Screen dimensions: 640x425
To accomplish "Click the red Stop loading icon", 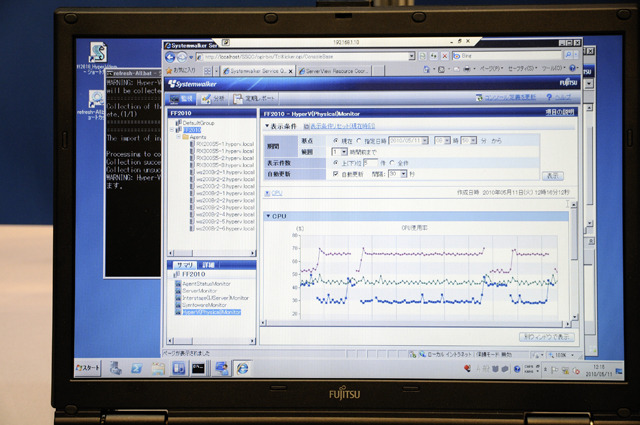I will click(445, 56).
